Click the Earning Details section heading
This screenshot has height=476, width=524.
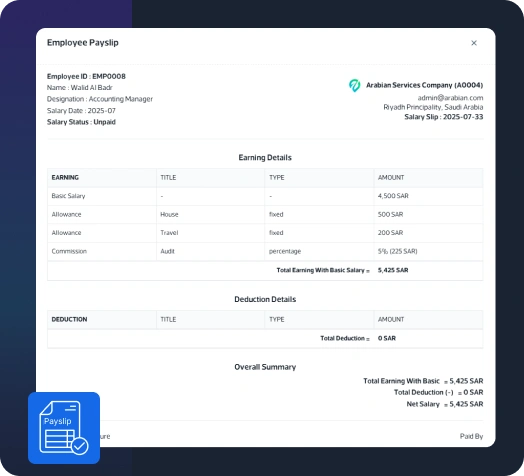pyautogui.click(x=265, y=157)
